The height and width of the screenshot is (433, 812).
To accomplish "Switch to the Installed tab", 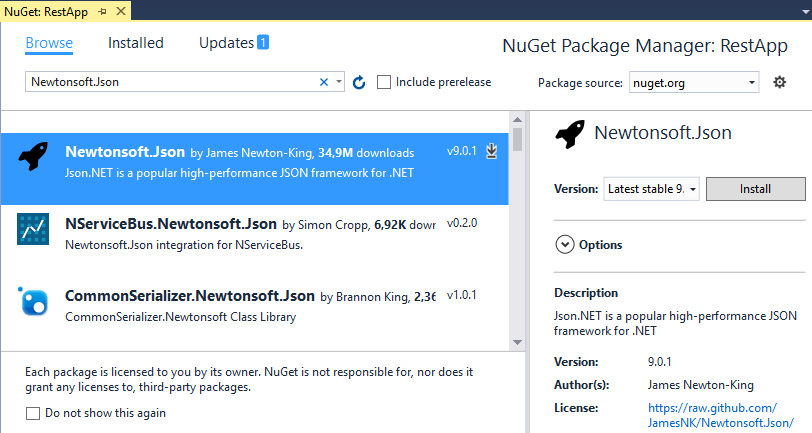I will click(x=136, y=43).
